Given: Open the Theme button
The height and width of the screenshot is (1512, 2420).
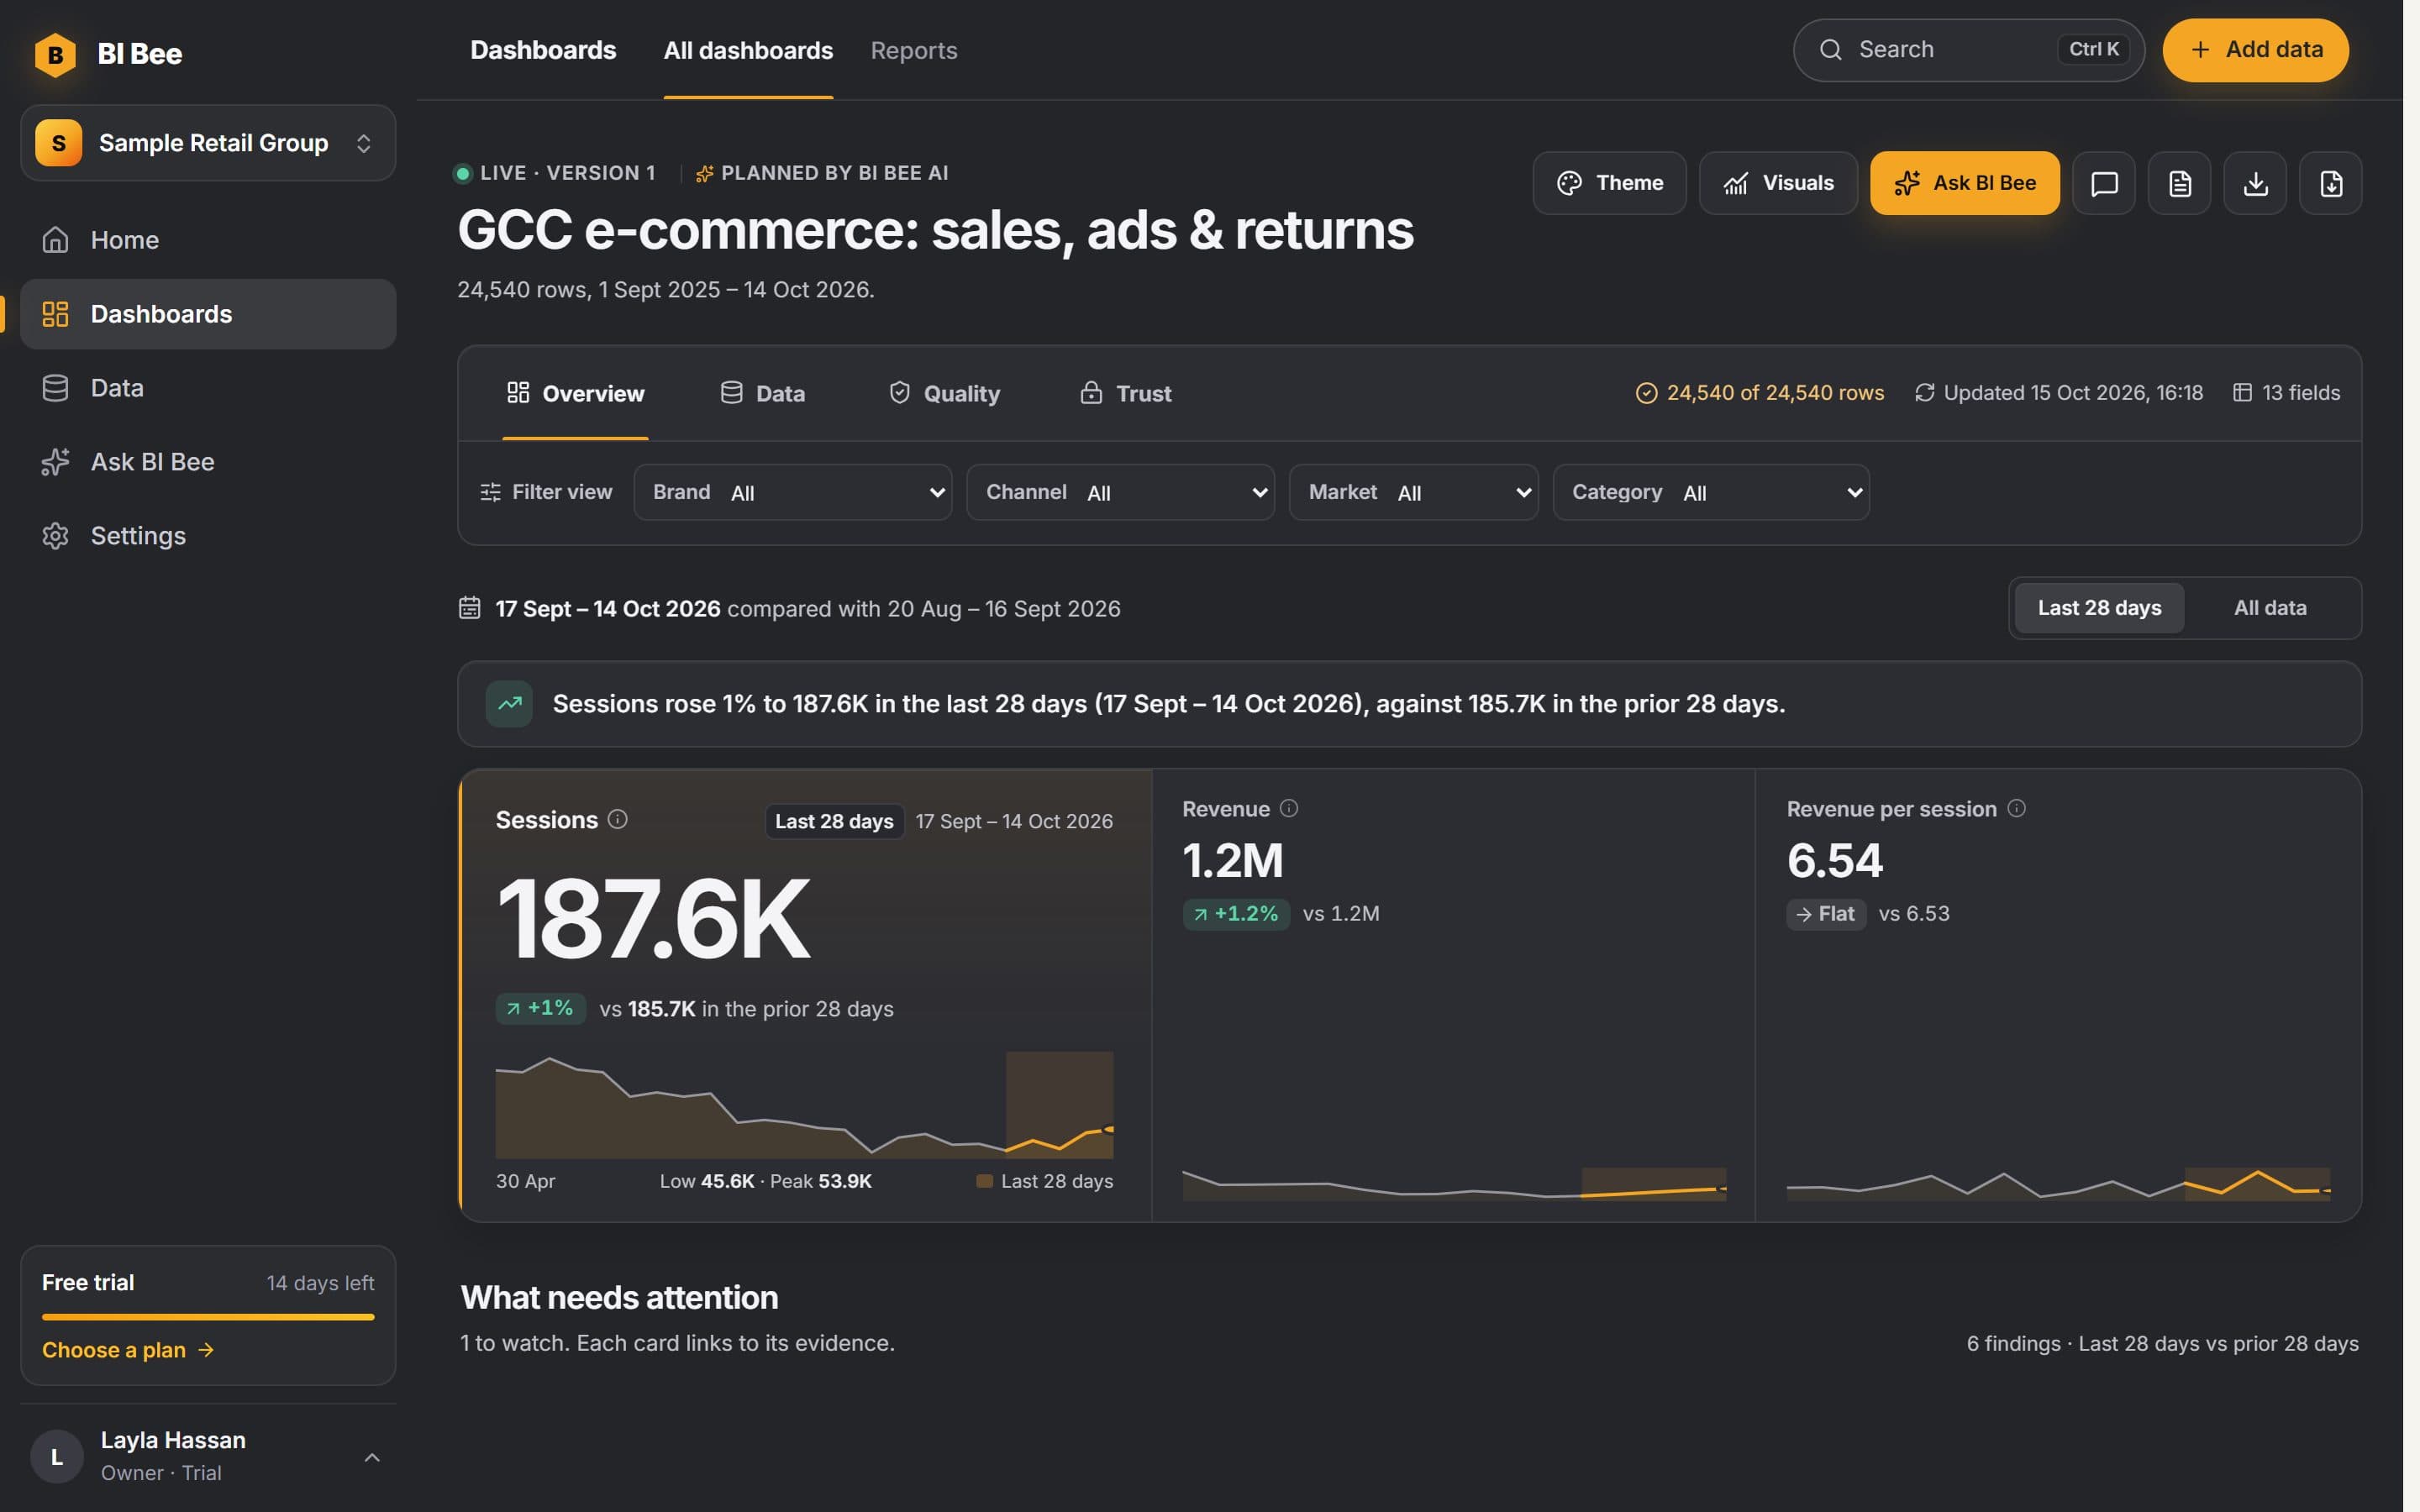Looking at the screenshot, I should pos(1609,183).
